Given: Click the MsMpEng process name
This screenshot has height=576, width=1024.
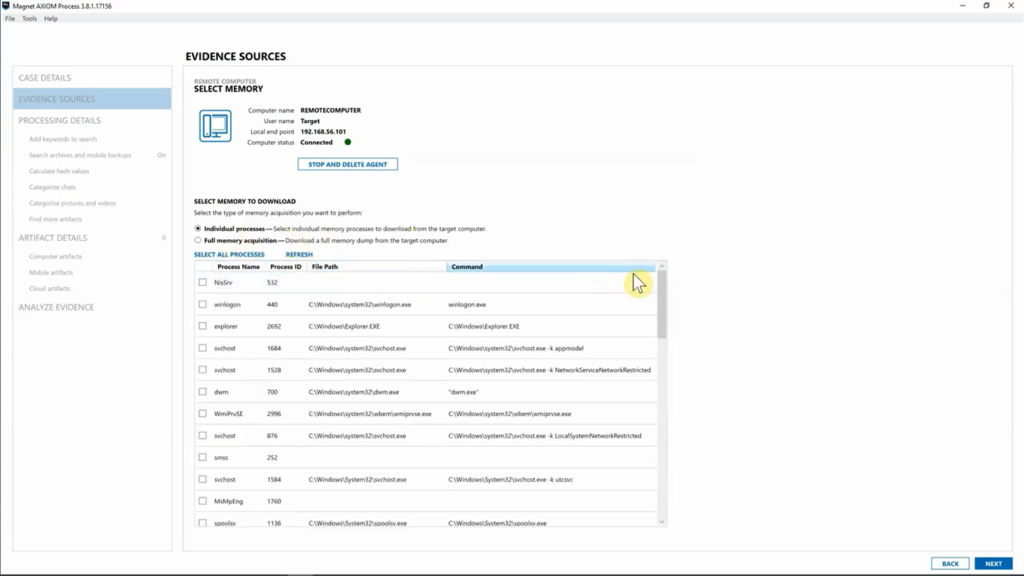Looking at the screenshot, I should pyautogui.click(x=229, y=502).
